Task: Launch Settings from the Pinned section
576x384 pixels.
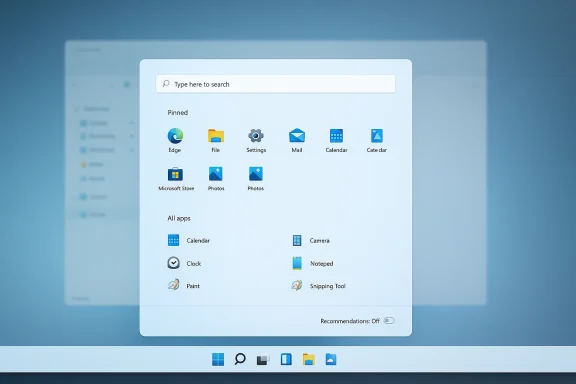Action: pyautogui.click(x=256, y=140)
